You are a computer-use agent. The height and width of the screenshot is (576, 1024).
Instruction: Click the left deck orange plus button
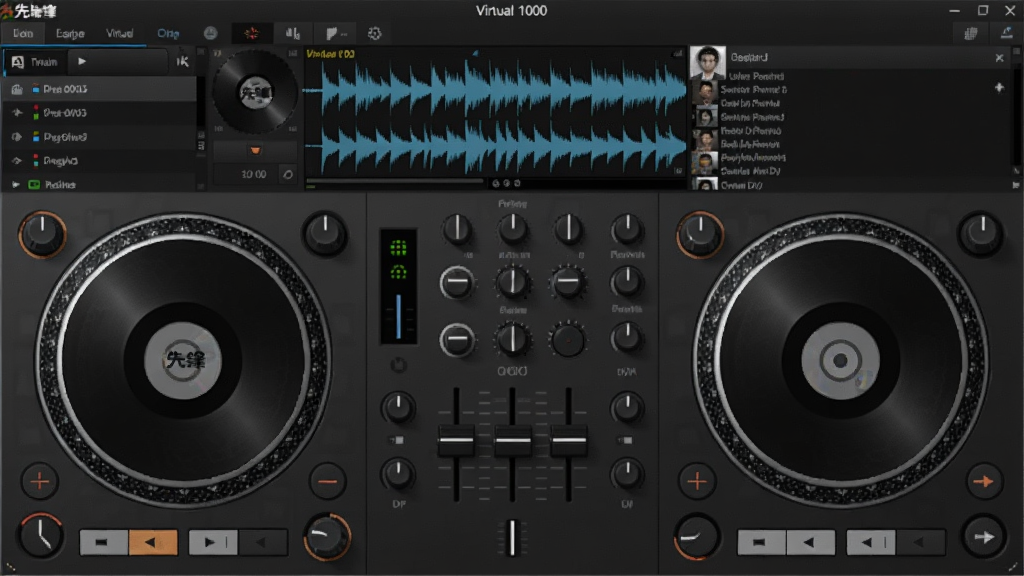coord(40,482)
